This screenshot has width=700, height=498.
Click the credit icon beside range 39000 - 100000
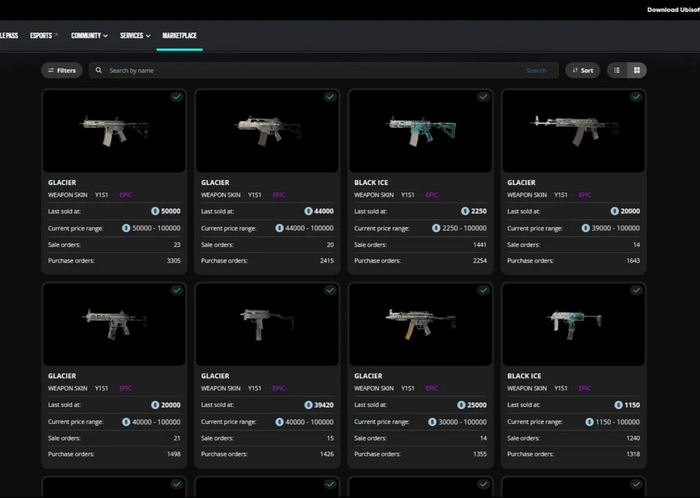point(585,228)
